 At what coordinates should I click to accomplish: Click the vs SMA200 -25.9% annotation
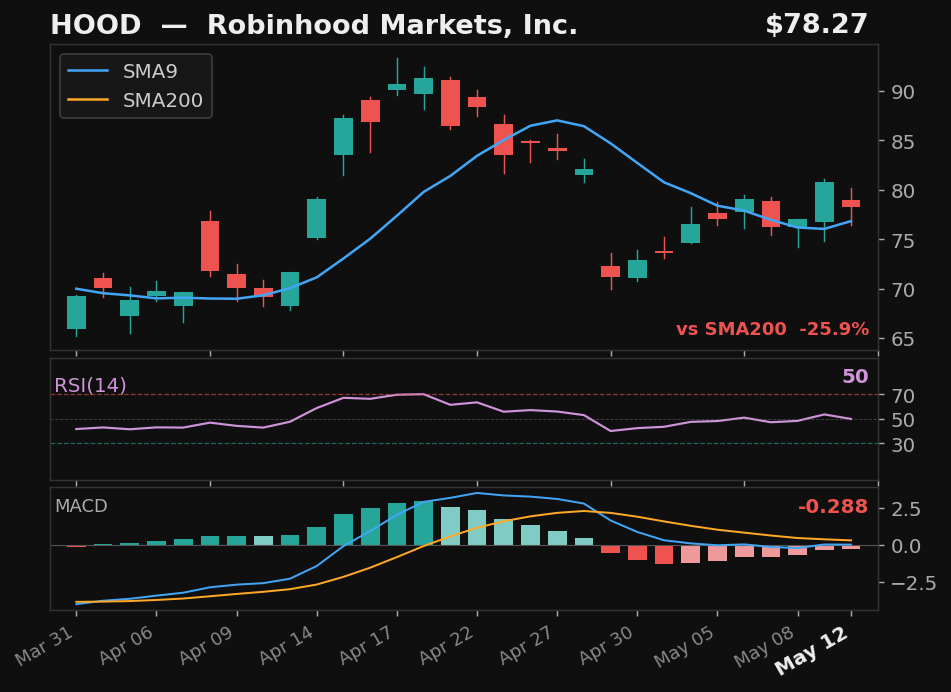(x=773, y=329)
